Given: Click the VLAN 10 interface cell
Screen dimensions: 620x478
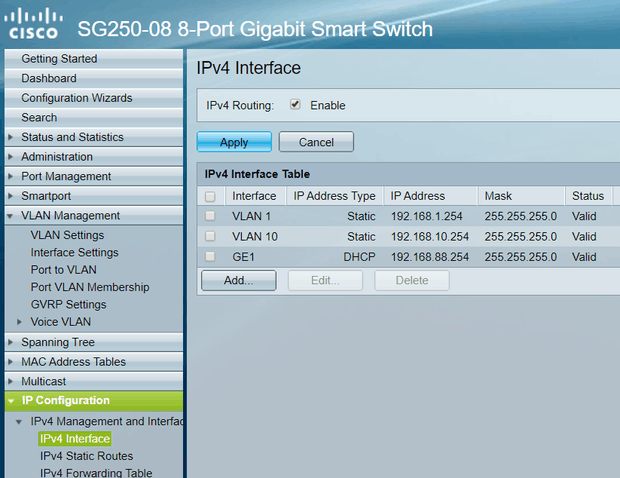Looking at the screenshot, I should 255,236.
